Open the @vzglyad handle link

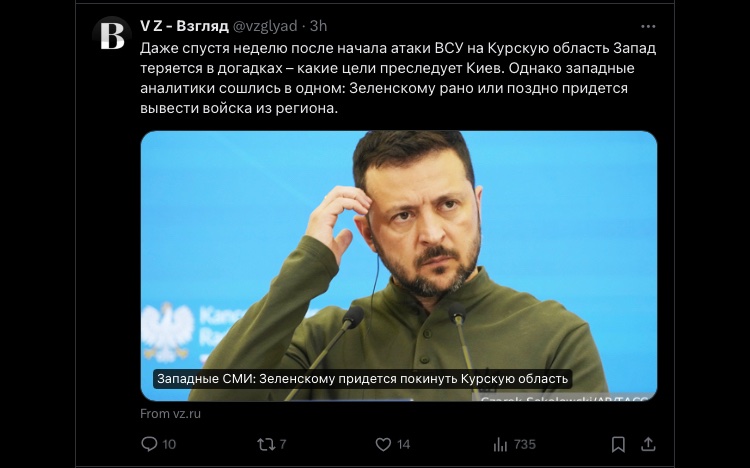click(265, 26)
